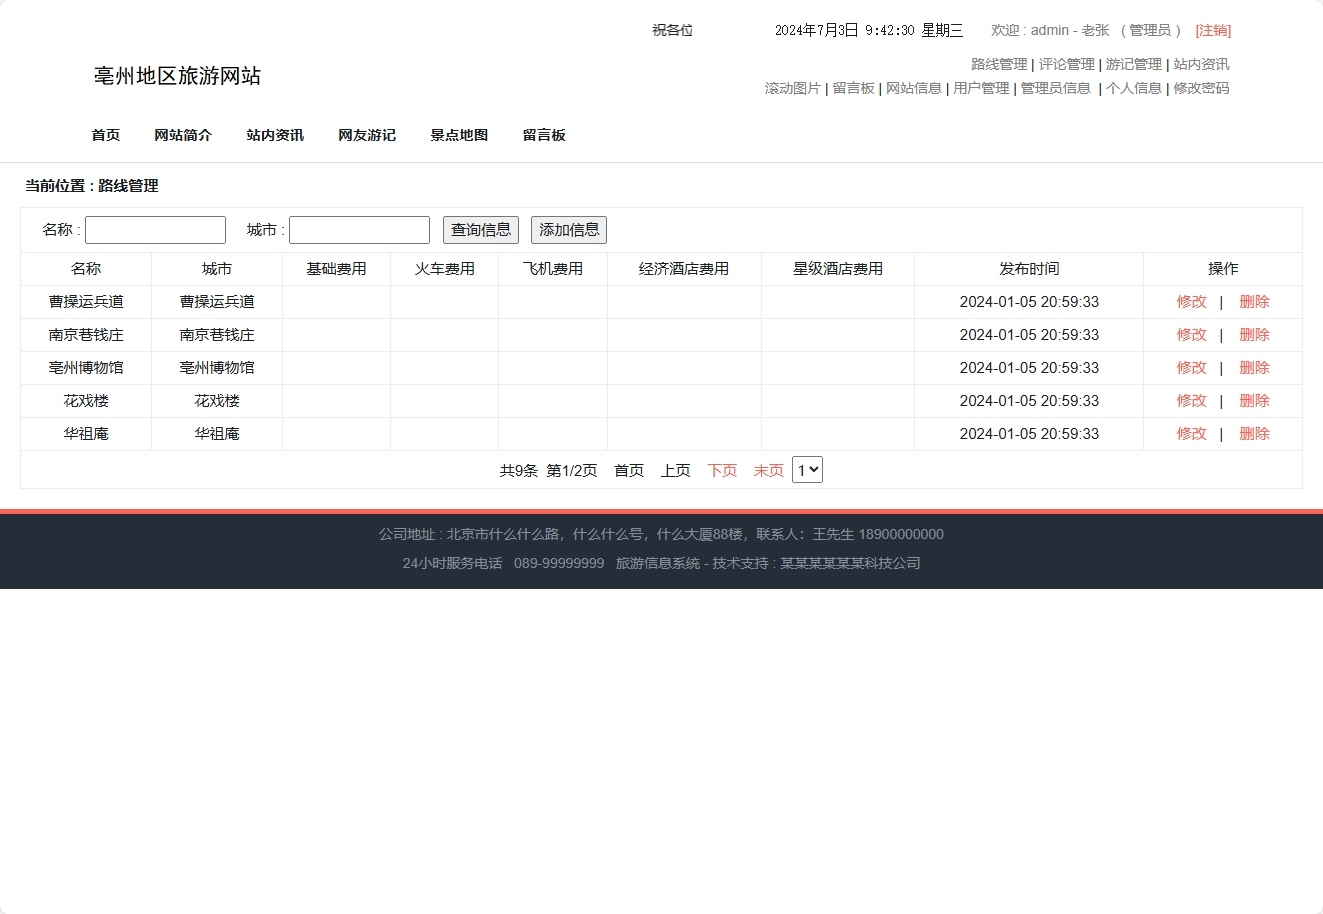Select 曹操运兵道 name cell
Screen dimensions: 1323x914
[86, 302]
